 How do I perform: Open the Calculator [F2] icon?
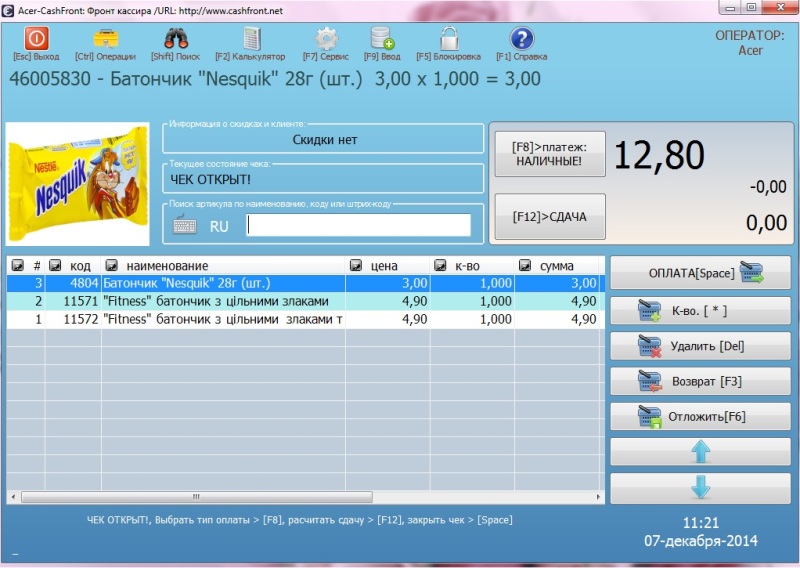pyautogui.click(x=250, y=39)
